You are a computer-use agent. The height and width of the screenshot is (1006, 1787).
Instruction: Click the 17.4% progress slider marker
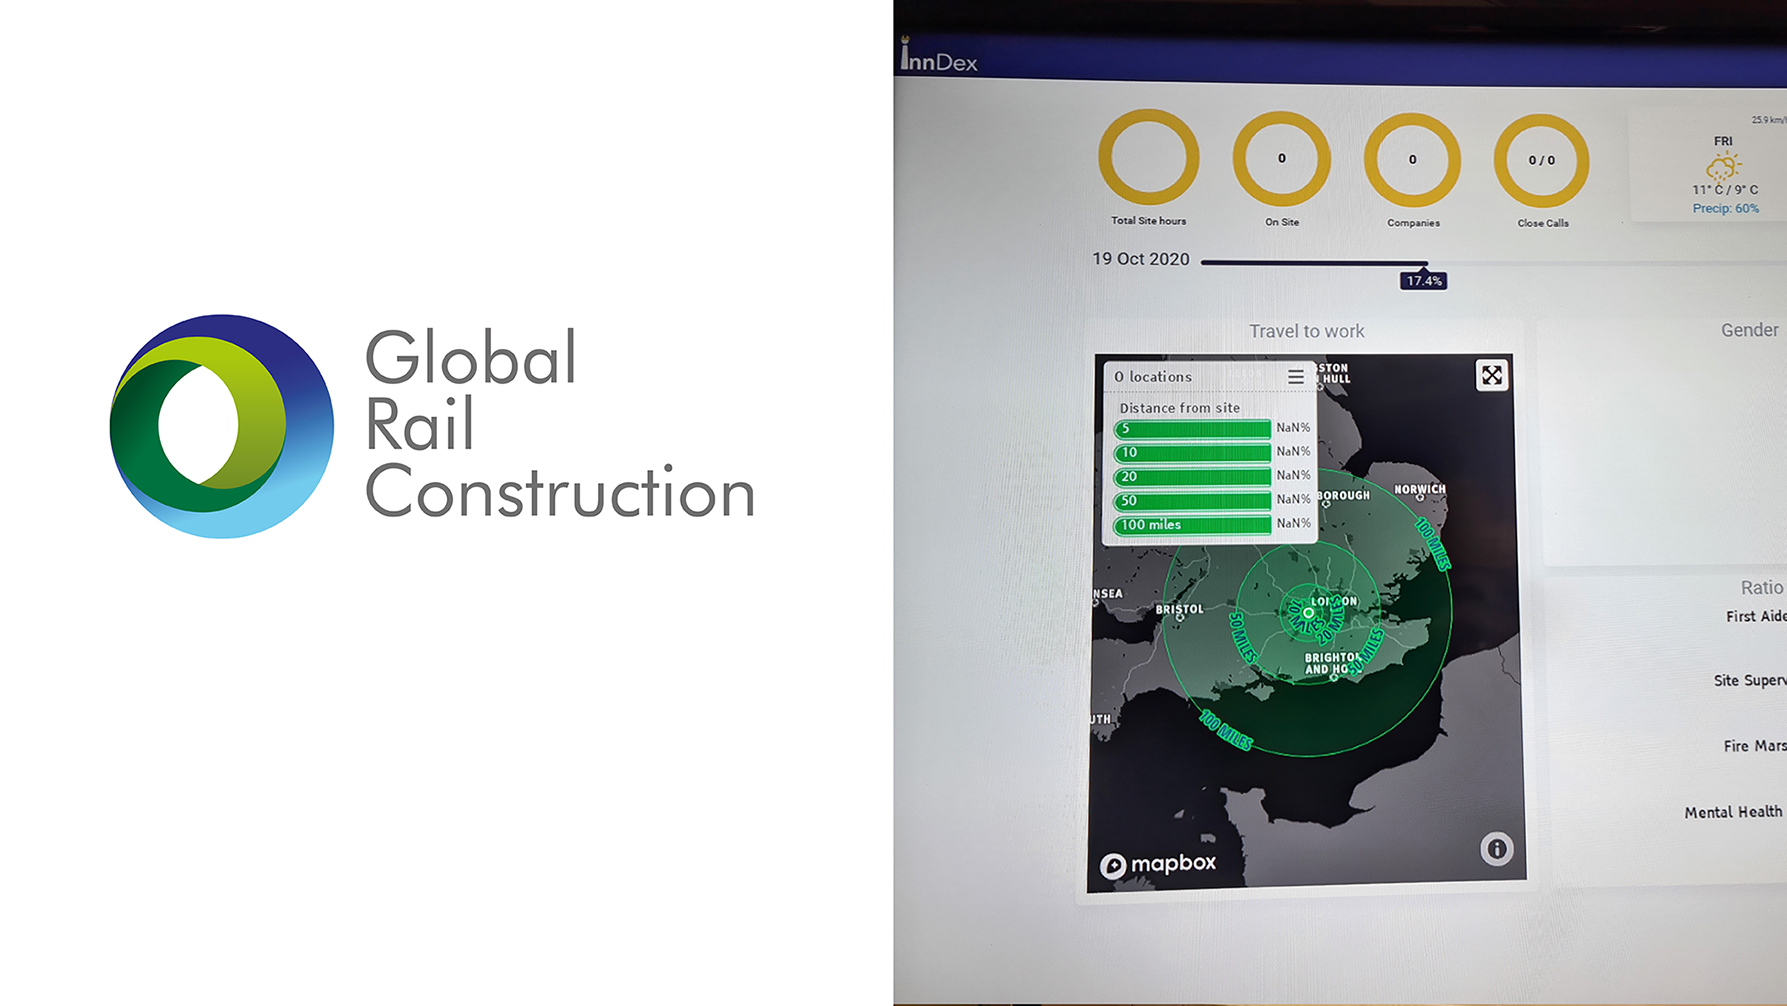pos(1423,280)
